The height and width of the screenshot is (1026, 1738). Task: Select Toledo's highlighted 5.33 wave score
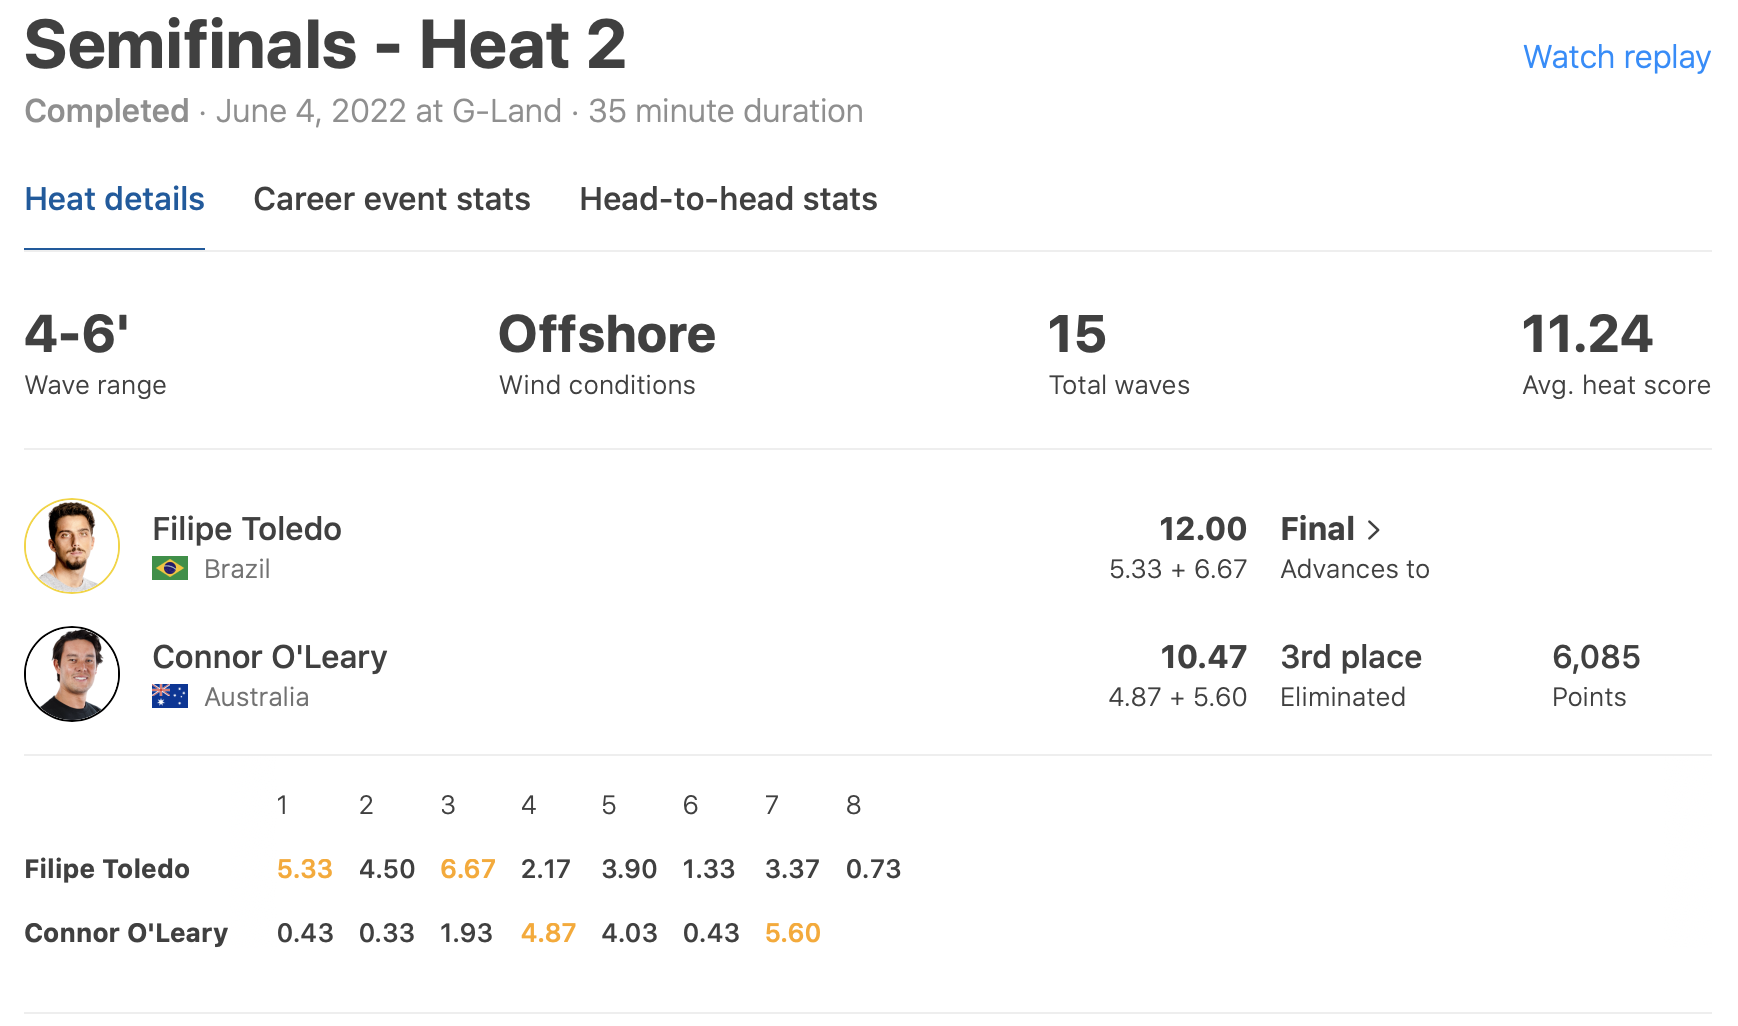click(x=304, y=869)
